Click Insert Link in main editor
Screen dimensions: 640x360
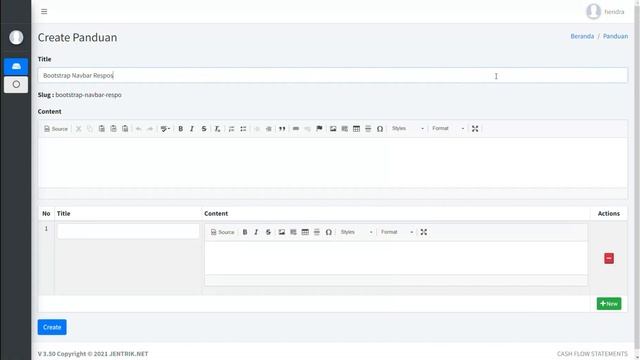tap(296, 129)
